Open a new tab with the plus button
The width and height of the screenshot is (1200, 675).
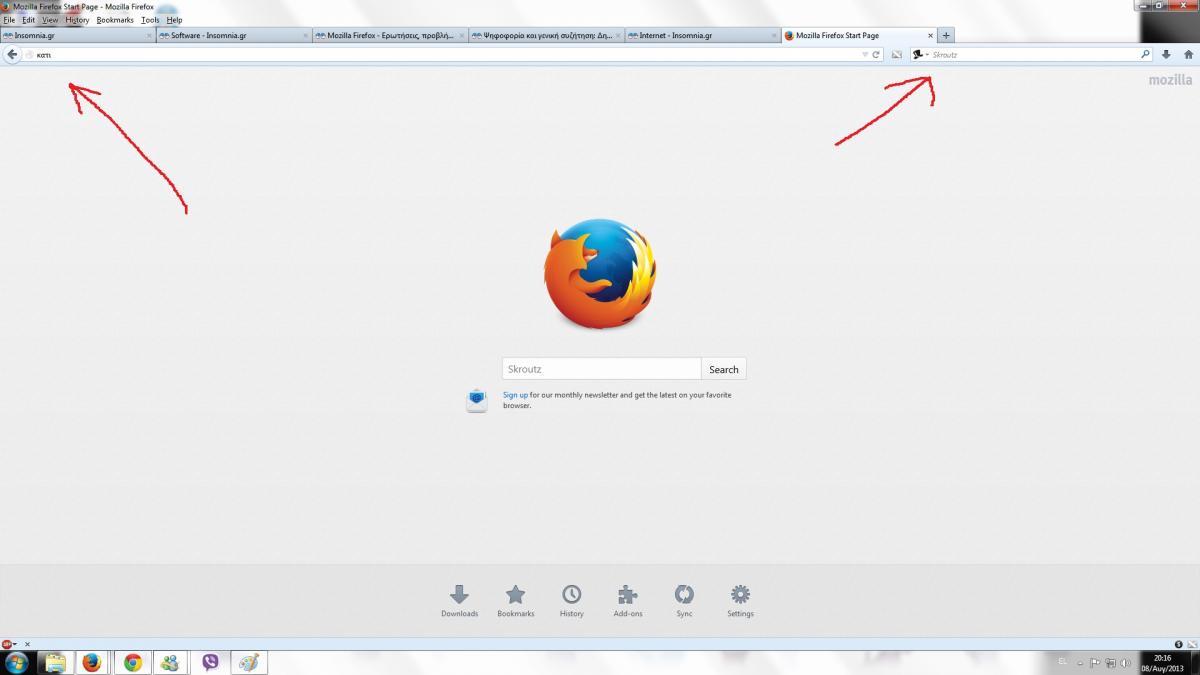pos(947,35)
